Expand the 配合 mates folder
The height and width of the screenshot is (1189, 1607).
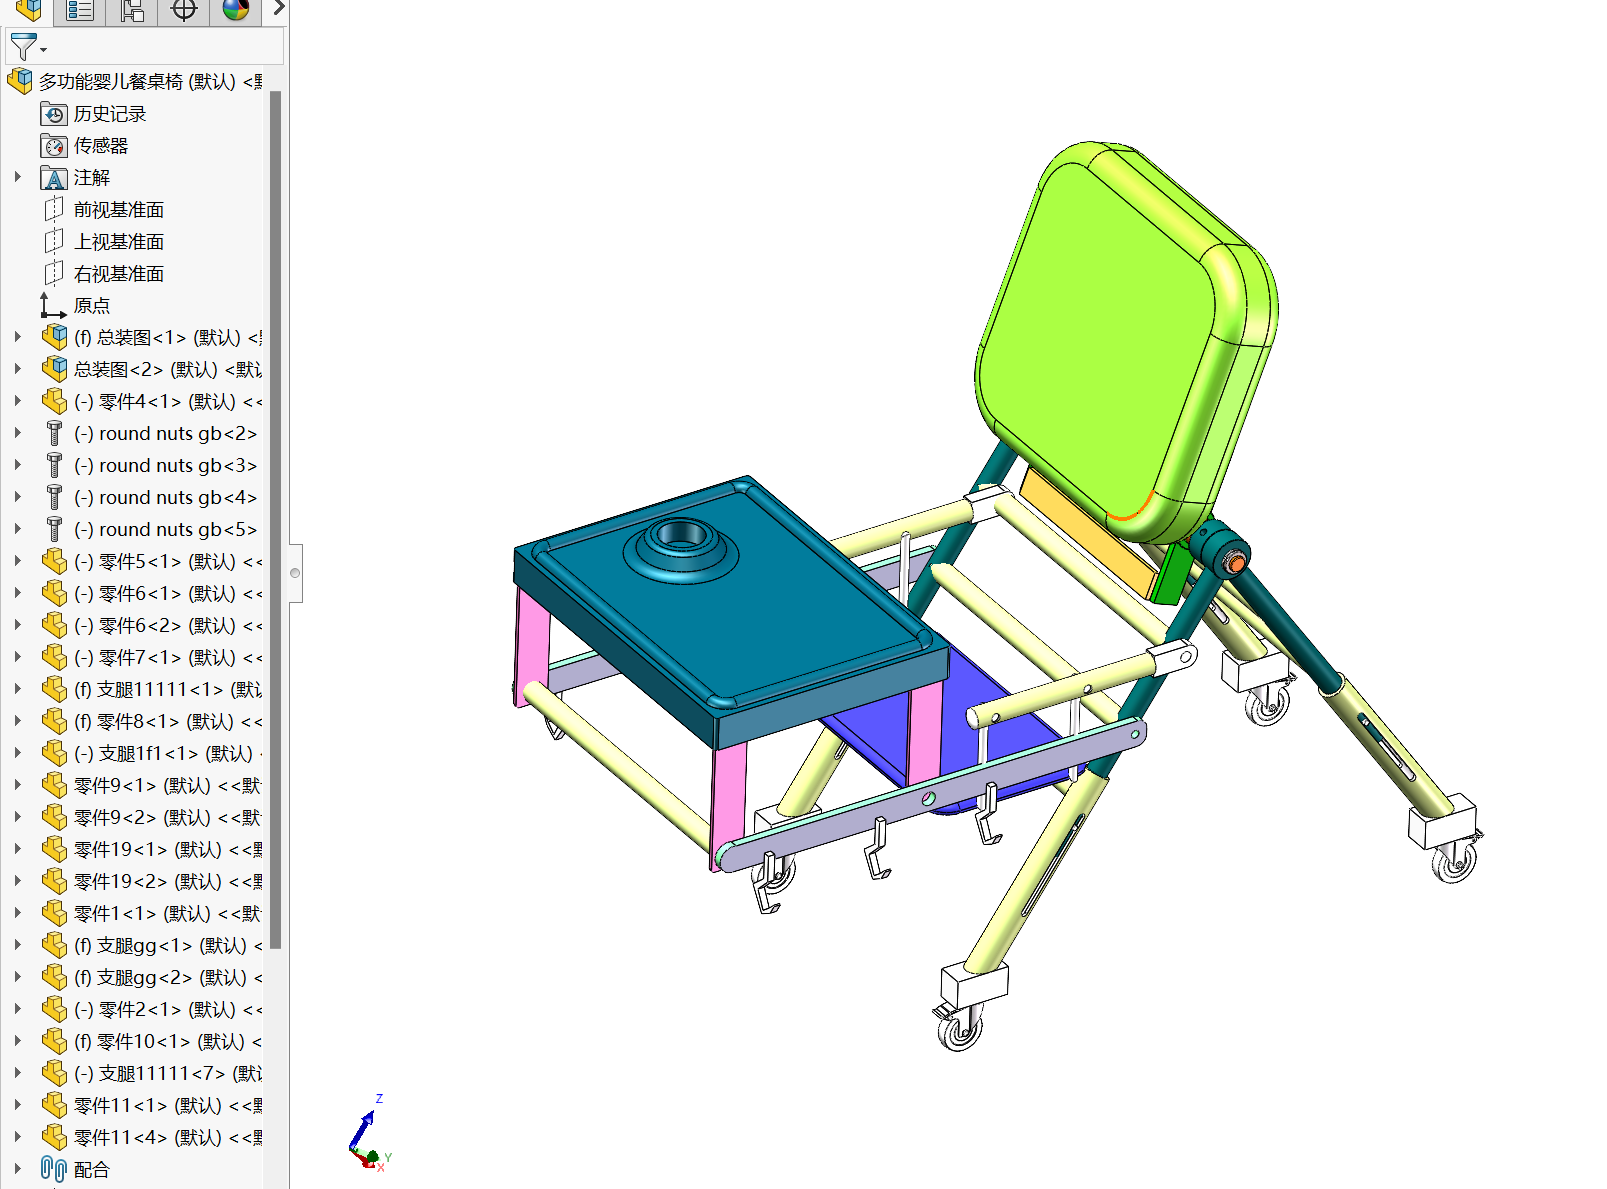(x=17, y=1169)
